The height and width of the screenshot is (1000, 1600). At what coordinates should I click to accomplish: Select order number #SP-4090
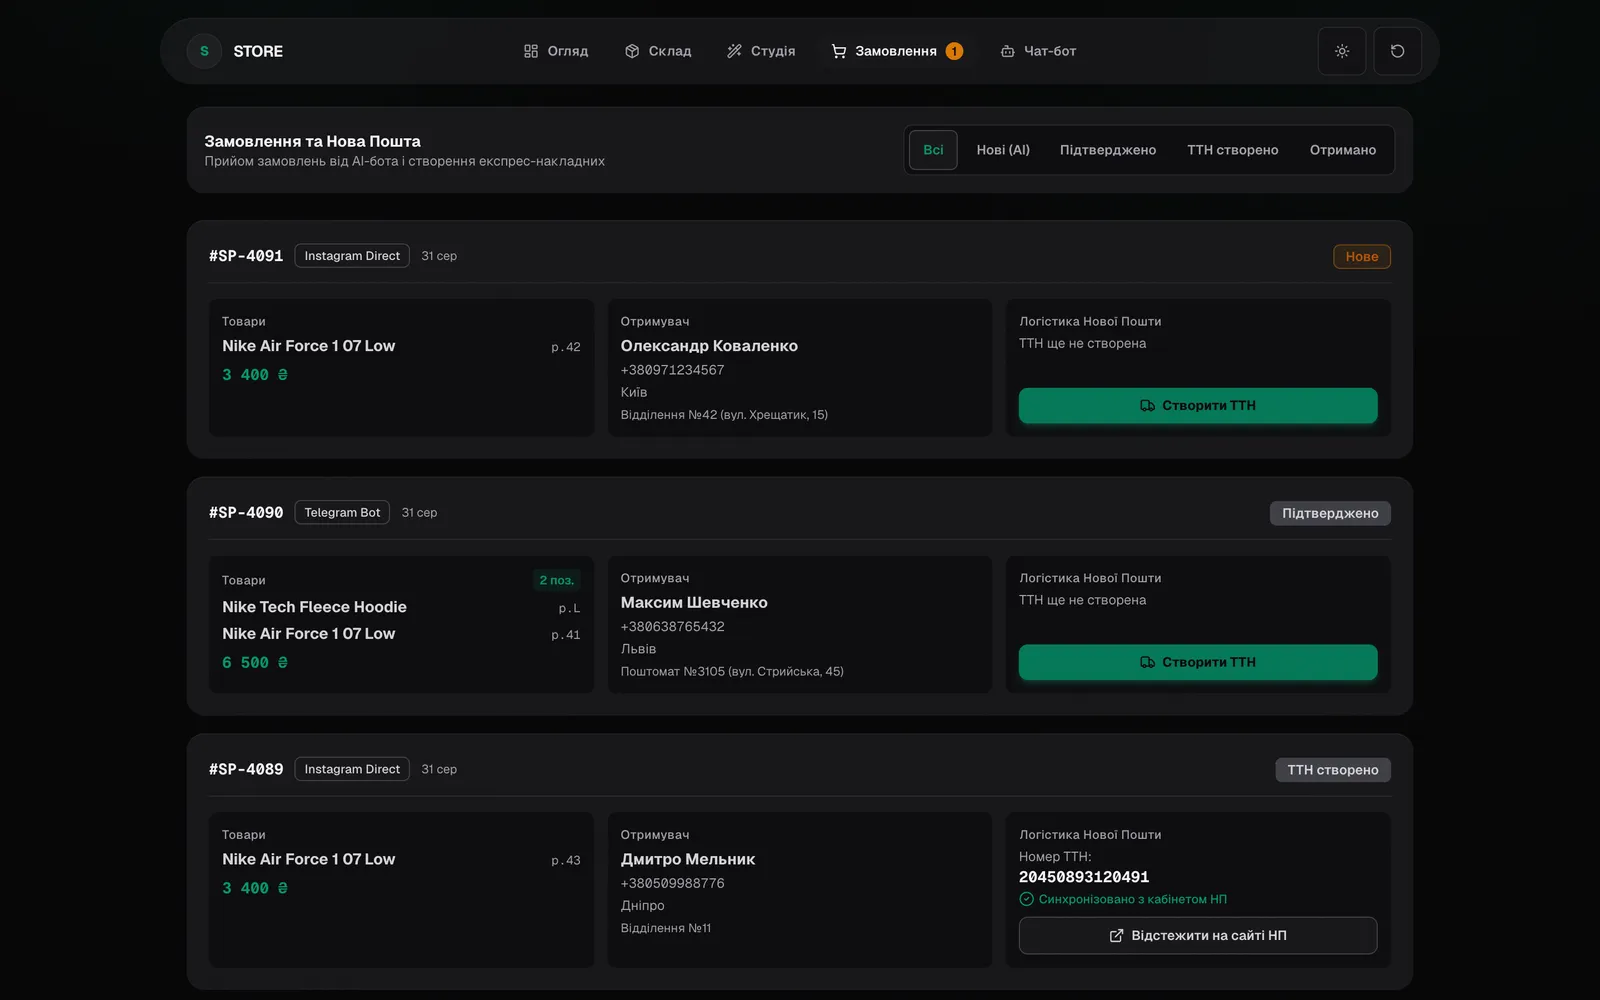pyautogui.click(x=246, y=513)
